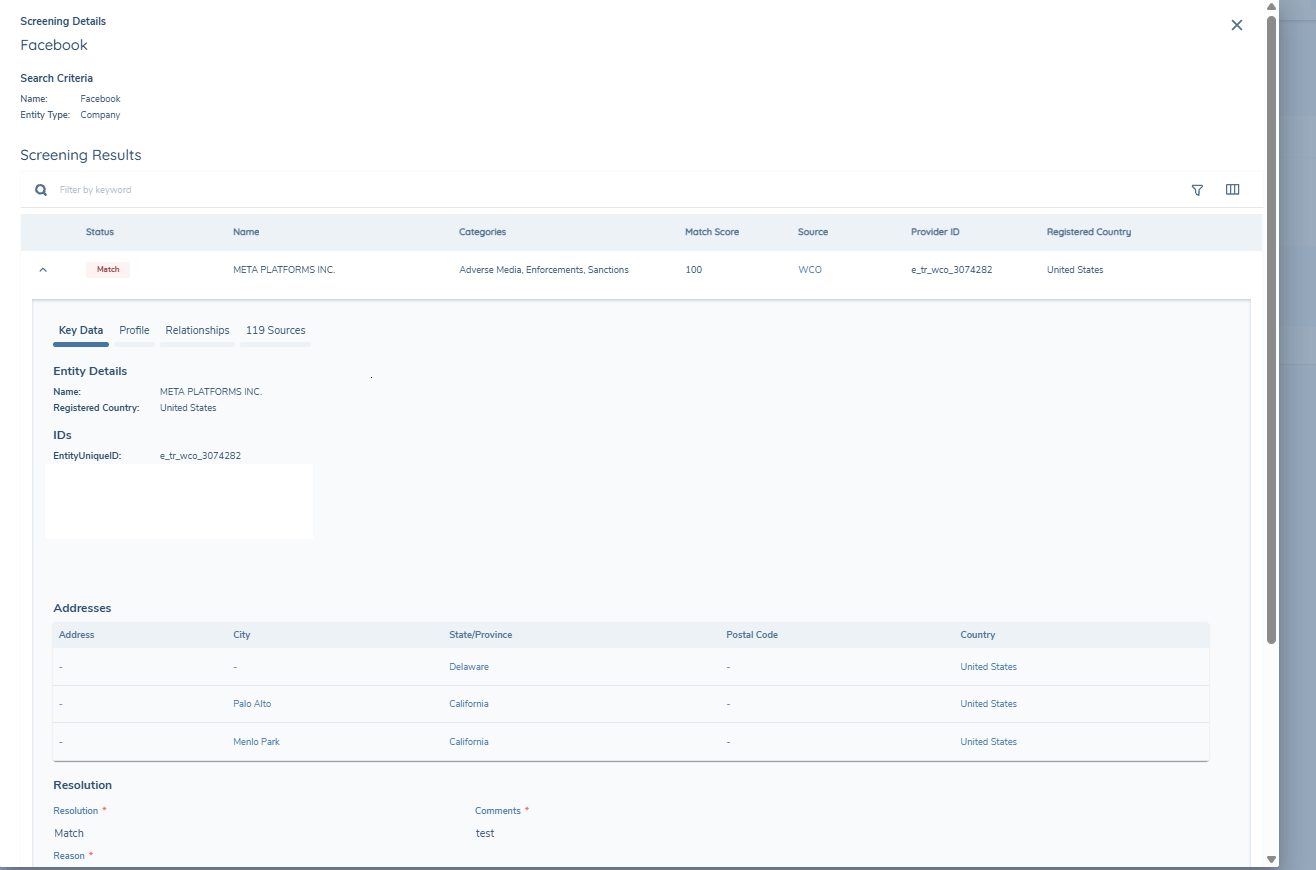
Task: Switch to the Key Data tab
Action: click(x=81, y=330)
